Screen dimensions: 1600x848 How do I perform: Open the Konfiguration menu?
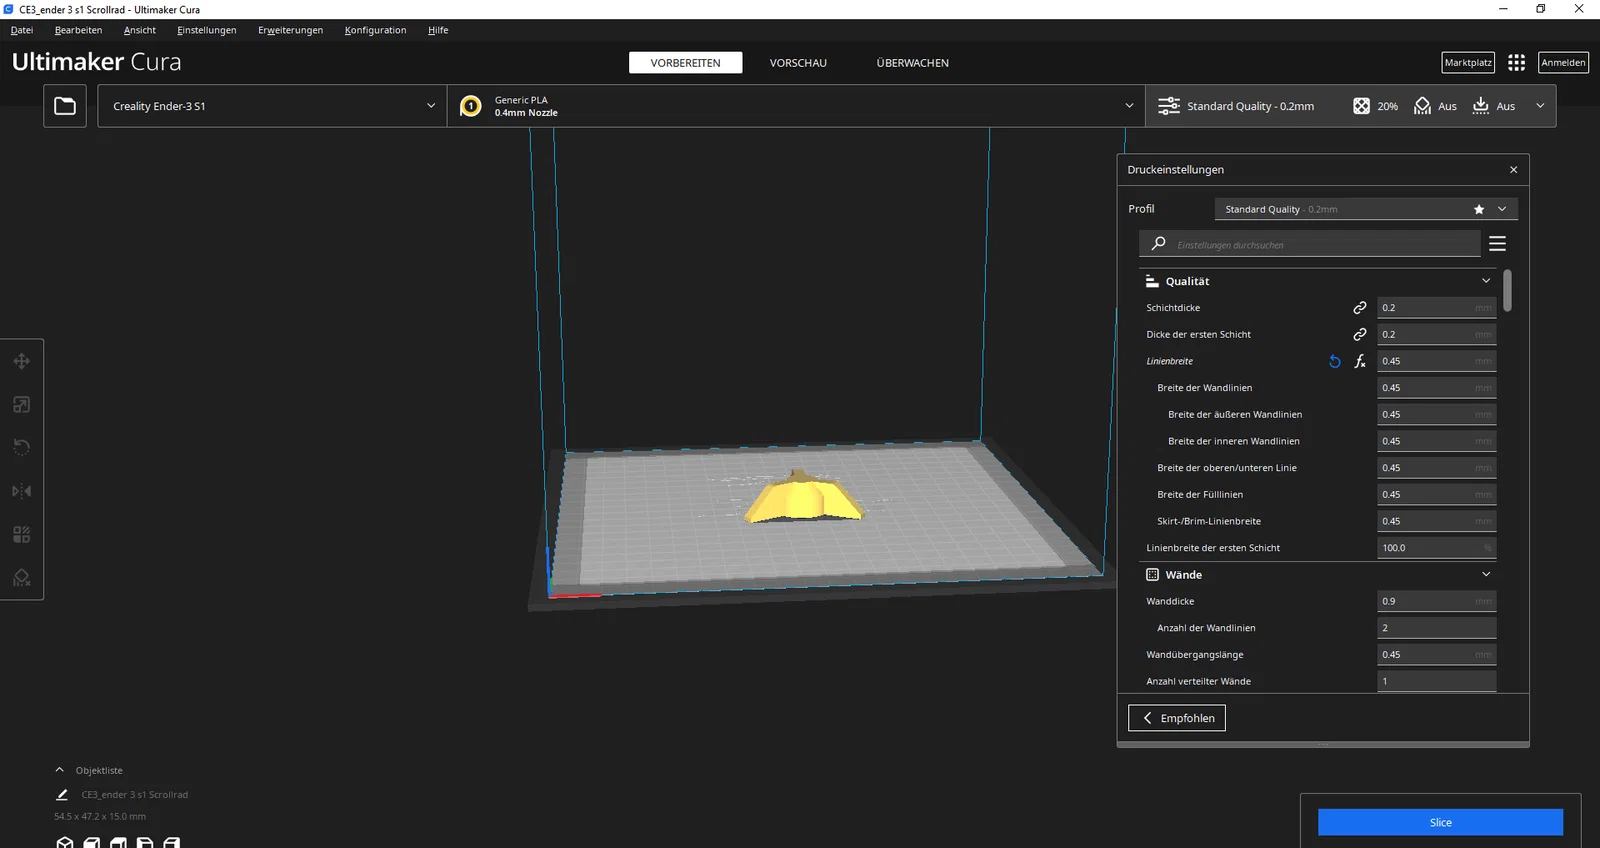[375, 30]
